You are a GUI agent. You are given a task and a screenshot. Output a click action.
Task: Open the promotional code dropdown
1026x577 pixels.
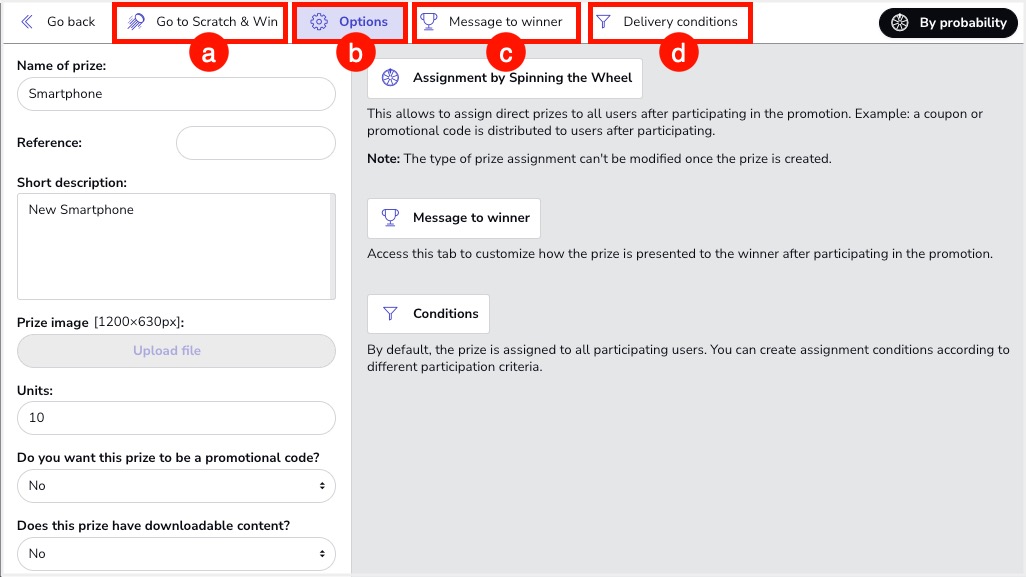pyautogui.click(x=176, y=486)
